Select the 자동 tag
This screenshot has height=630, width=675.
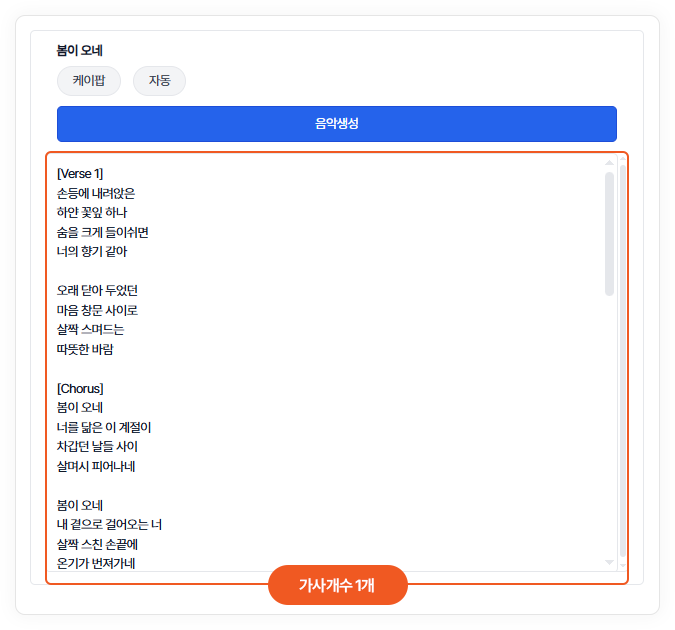click(159, 81)
